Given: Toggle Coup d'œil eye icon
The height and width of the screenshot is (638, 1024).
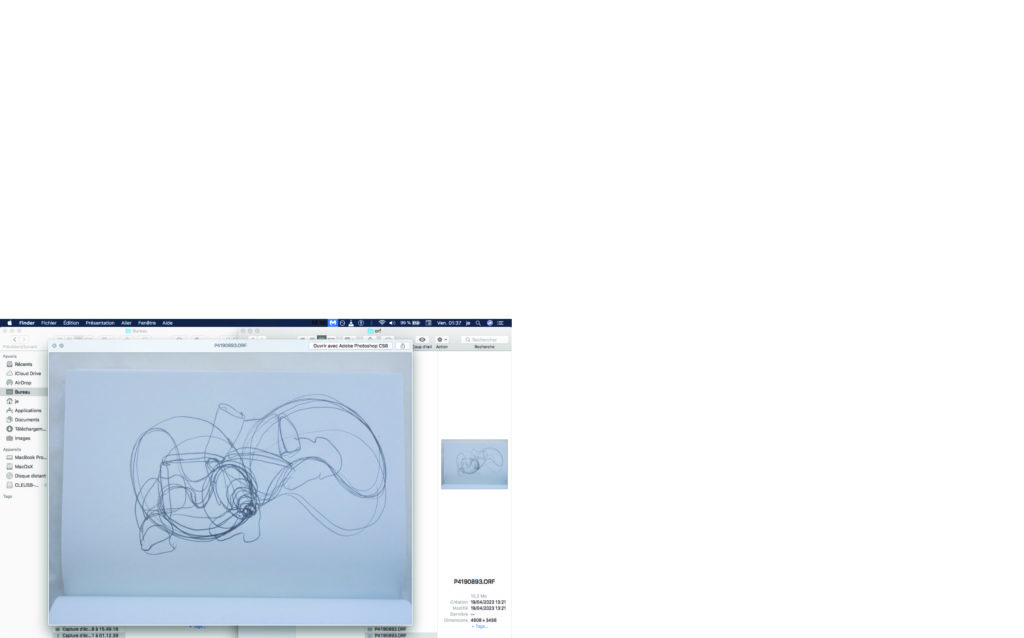Looking at the screenshot, I should point(422,339).
